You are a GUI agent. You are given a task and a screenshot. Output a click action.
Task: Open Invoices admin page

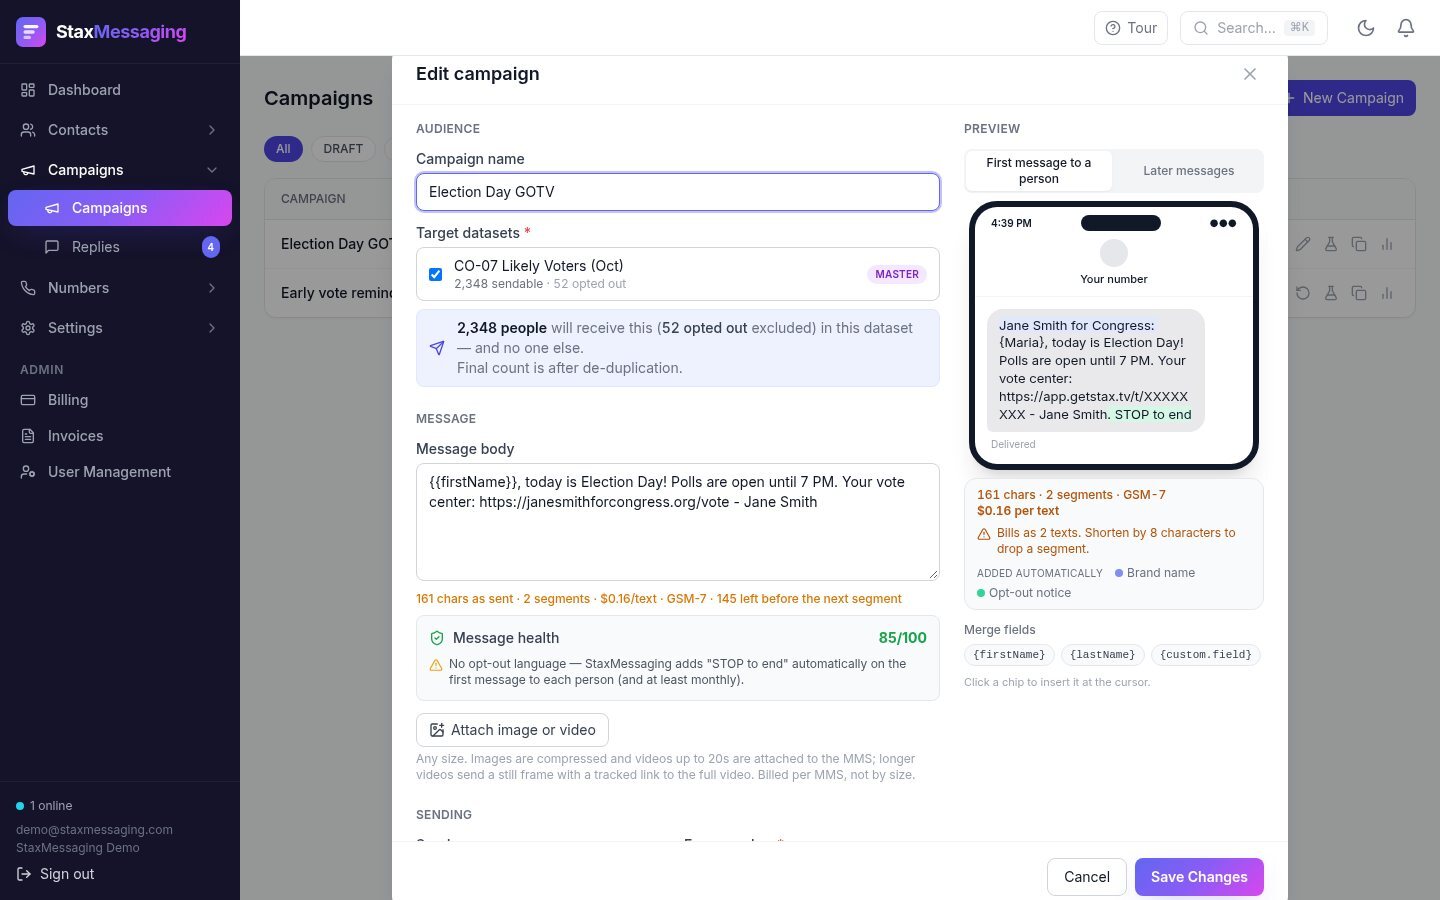coord(120,436)
